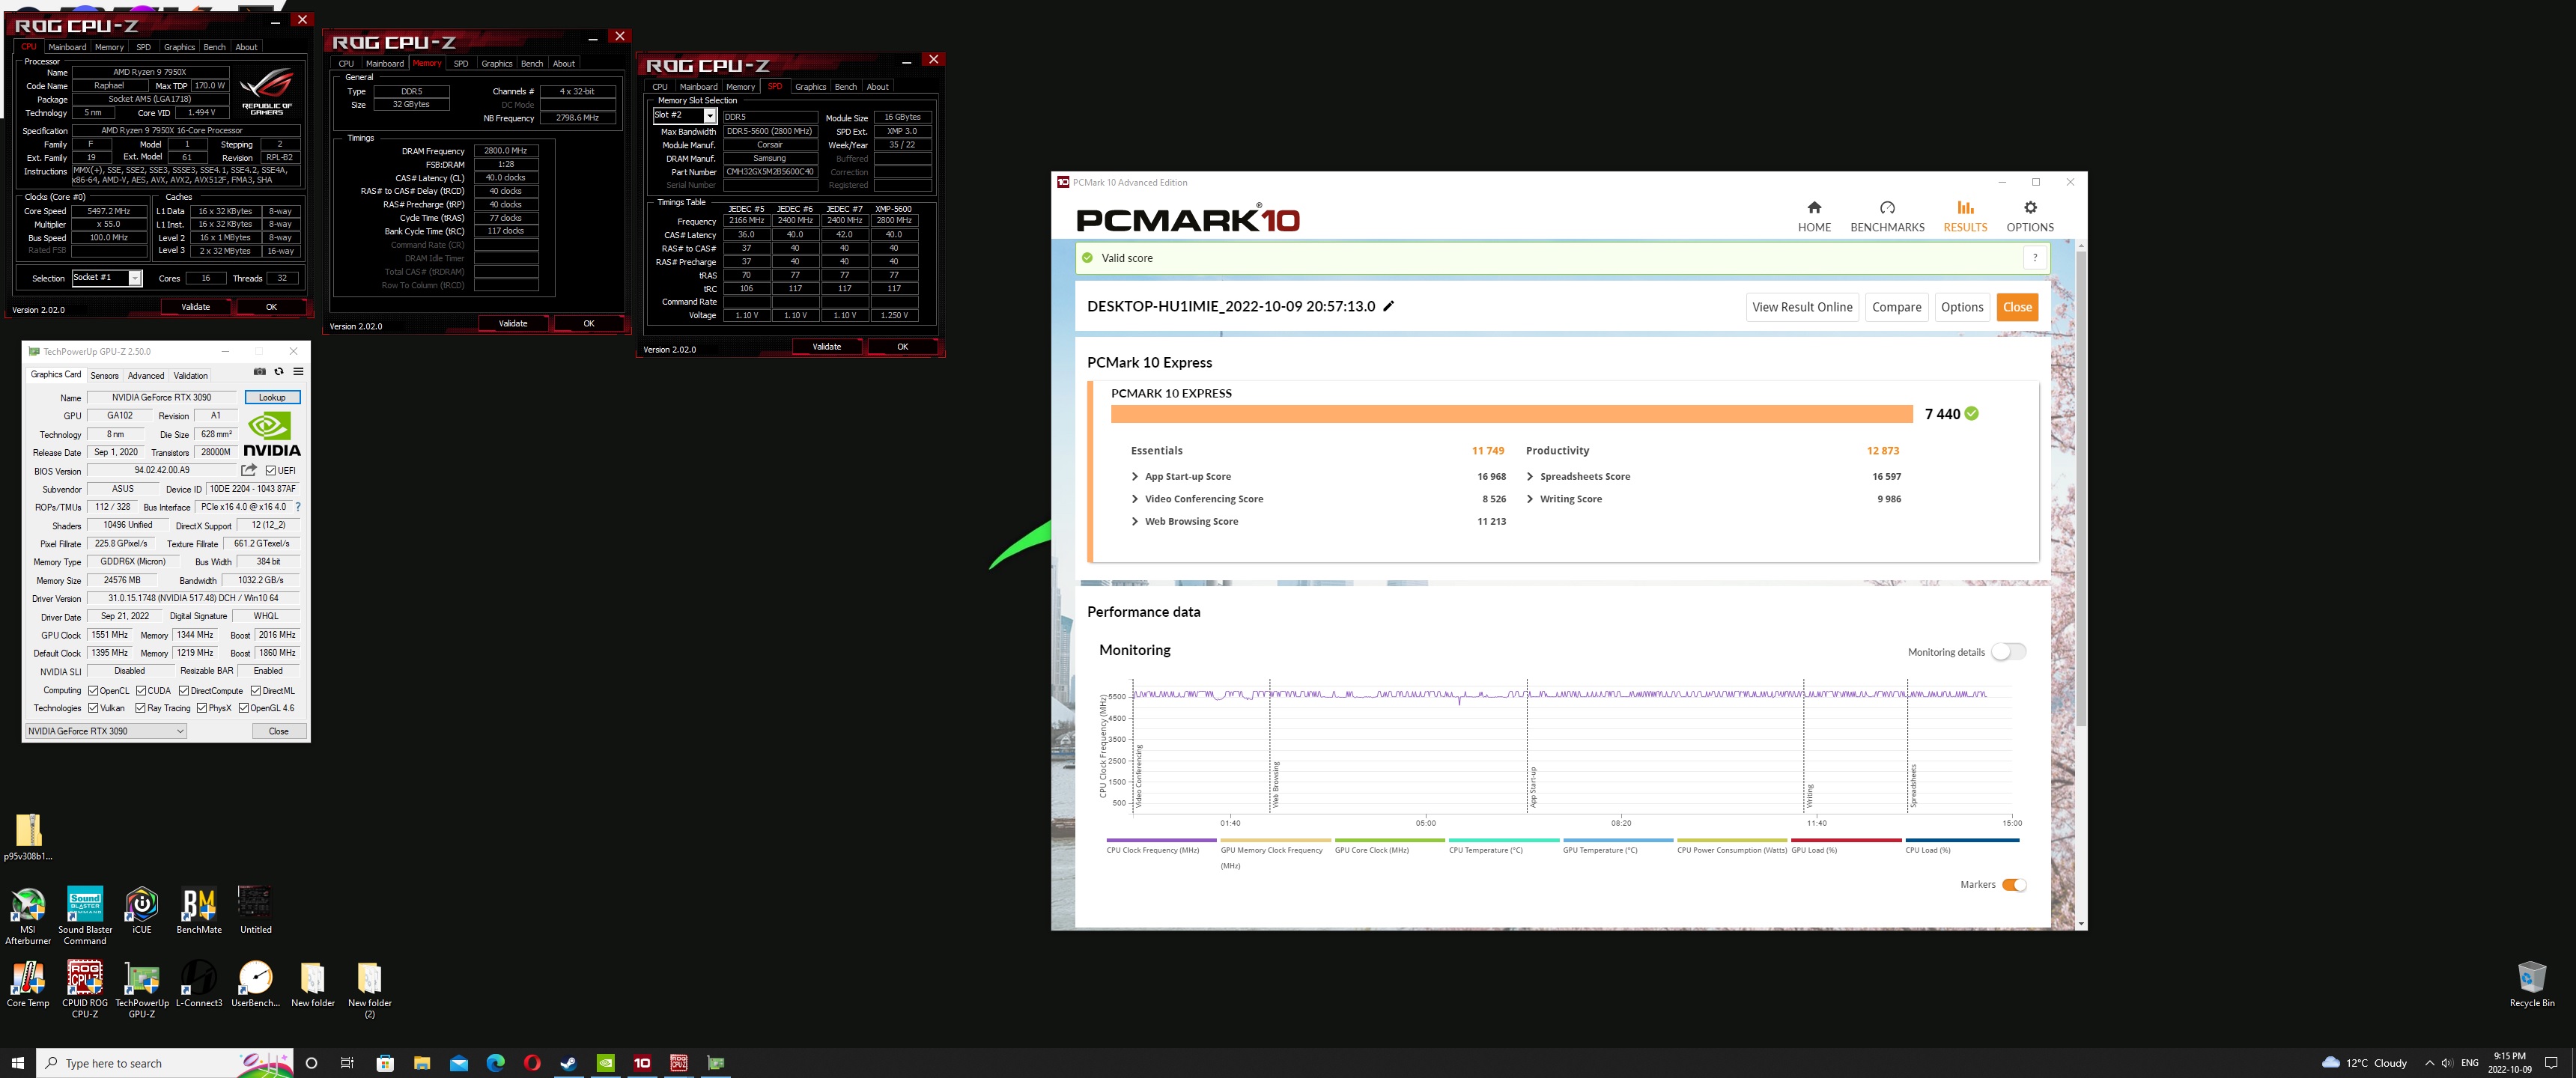Click the GPU-Z Lookup button
The width and height of the screenshot is (2576, 1078).
coord(272,397)
